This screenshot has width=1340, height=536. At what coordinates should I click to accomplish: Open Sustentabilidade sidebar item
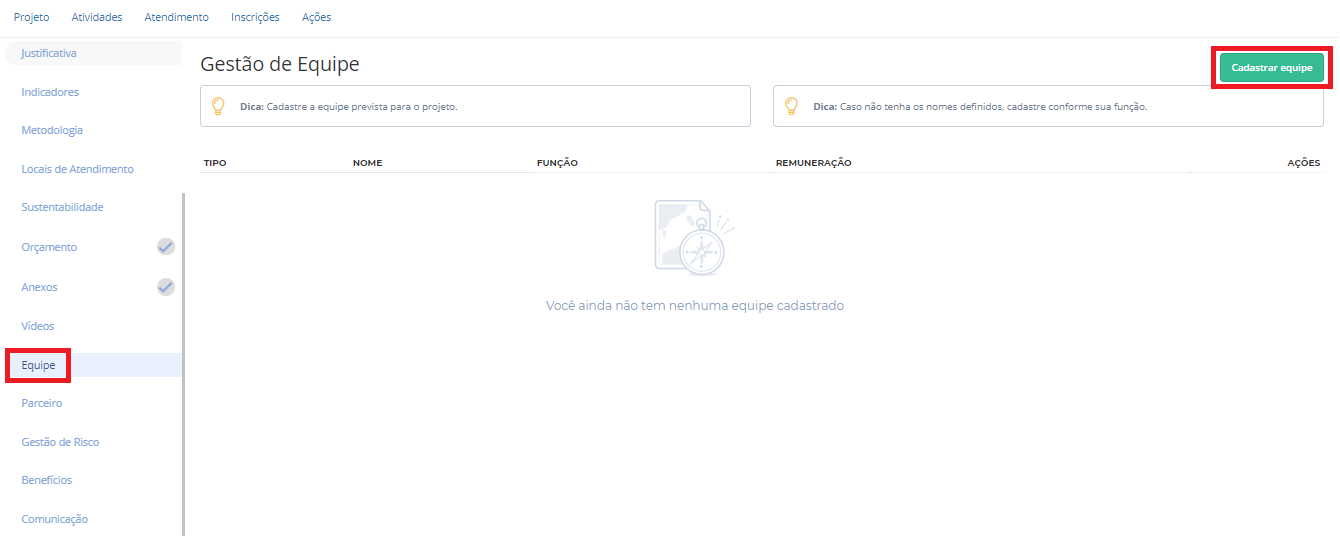[x=62, y=207]
